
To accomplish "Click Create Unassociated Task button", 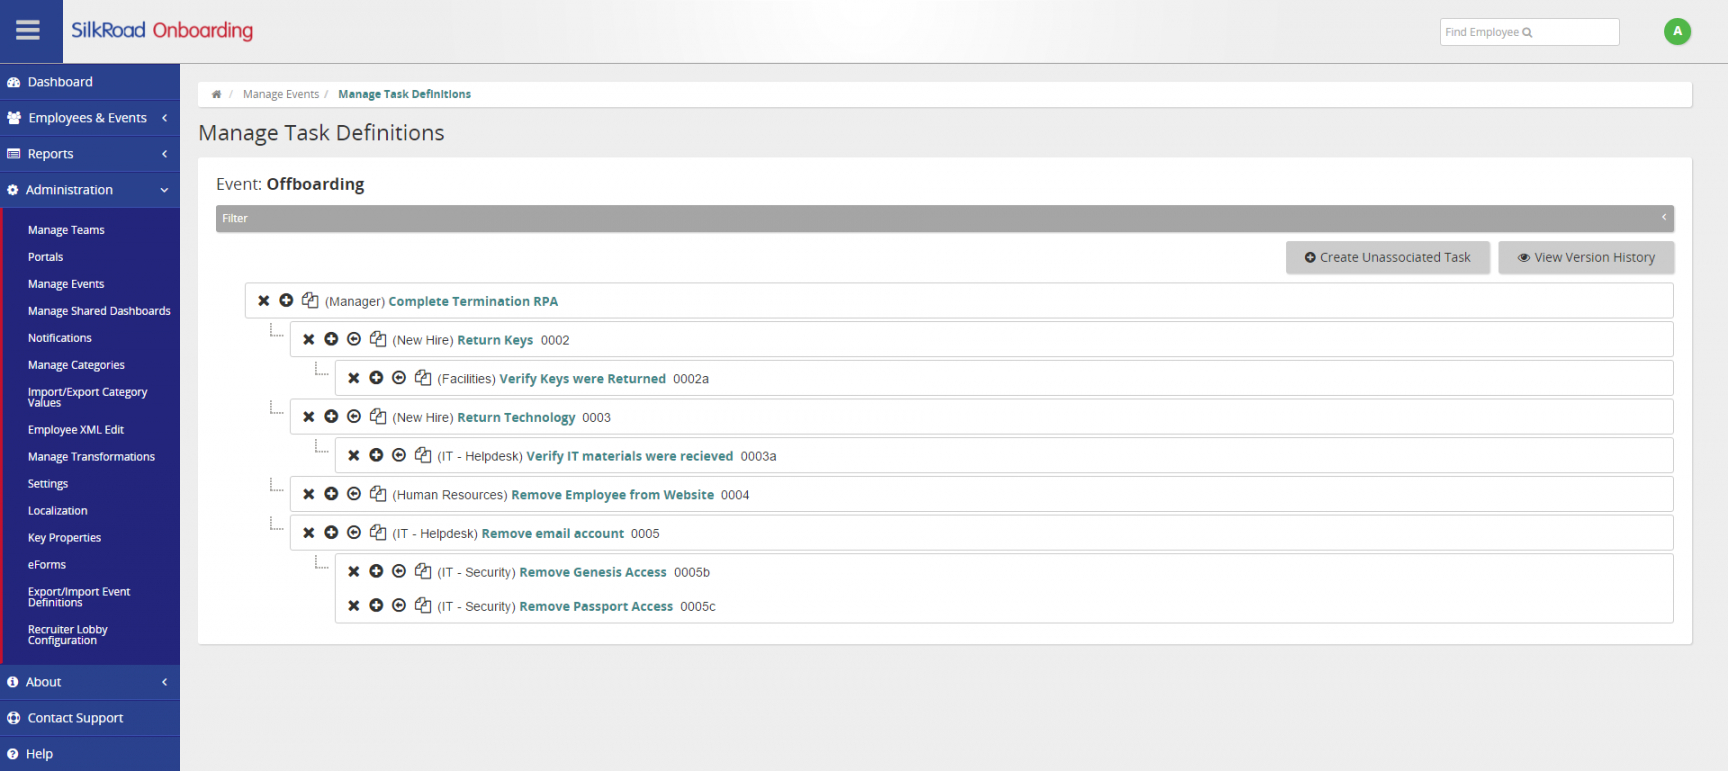I will [x=1387, y=258].
